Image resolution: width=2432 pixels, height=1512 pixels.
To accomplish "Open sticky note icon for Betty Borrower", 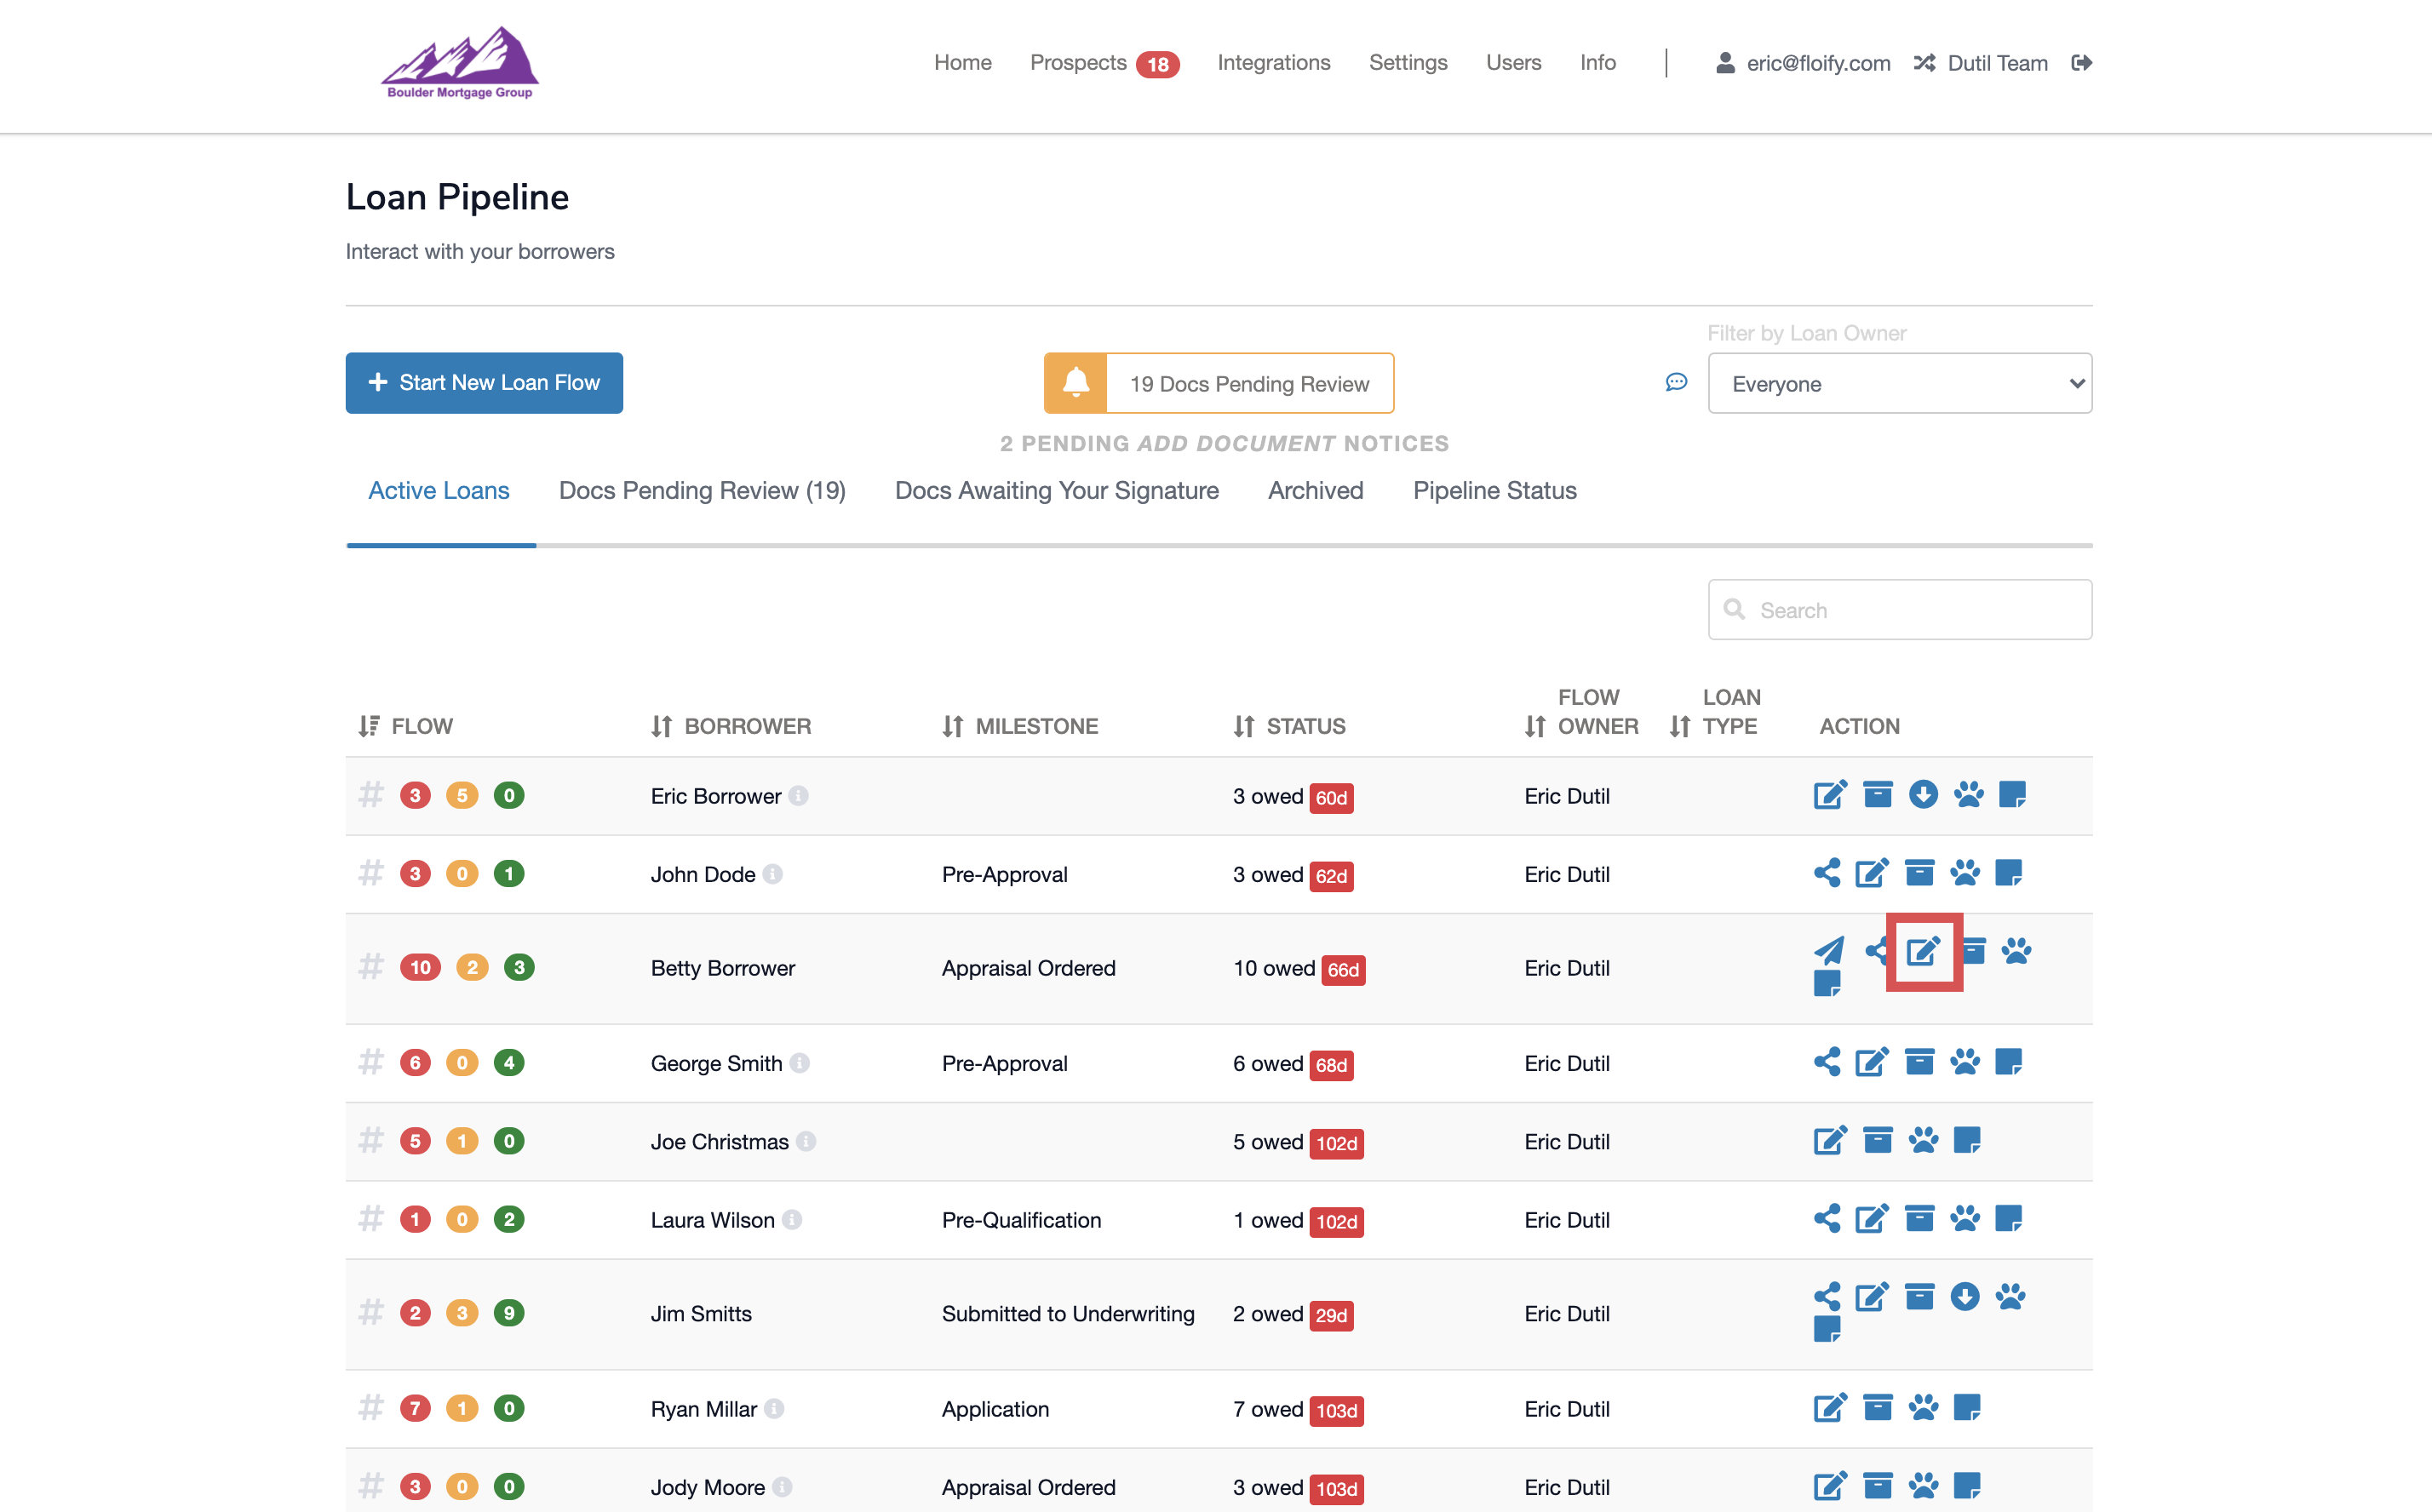I will (x=1827, y=984).
